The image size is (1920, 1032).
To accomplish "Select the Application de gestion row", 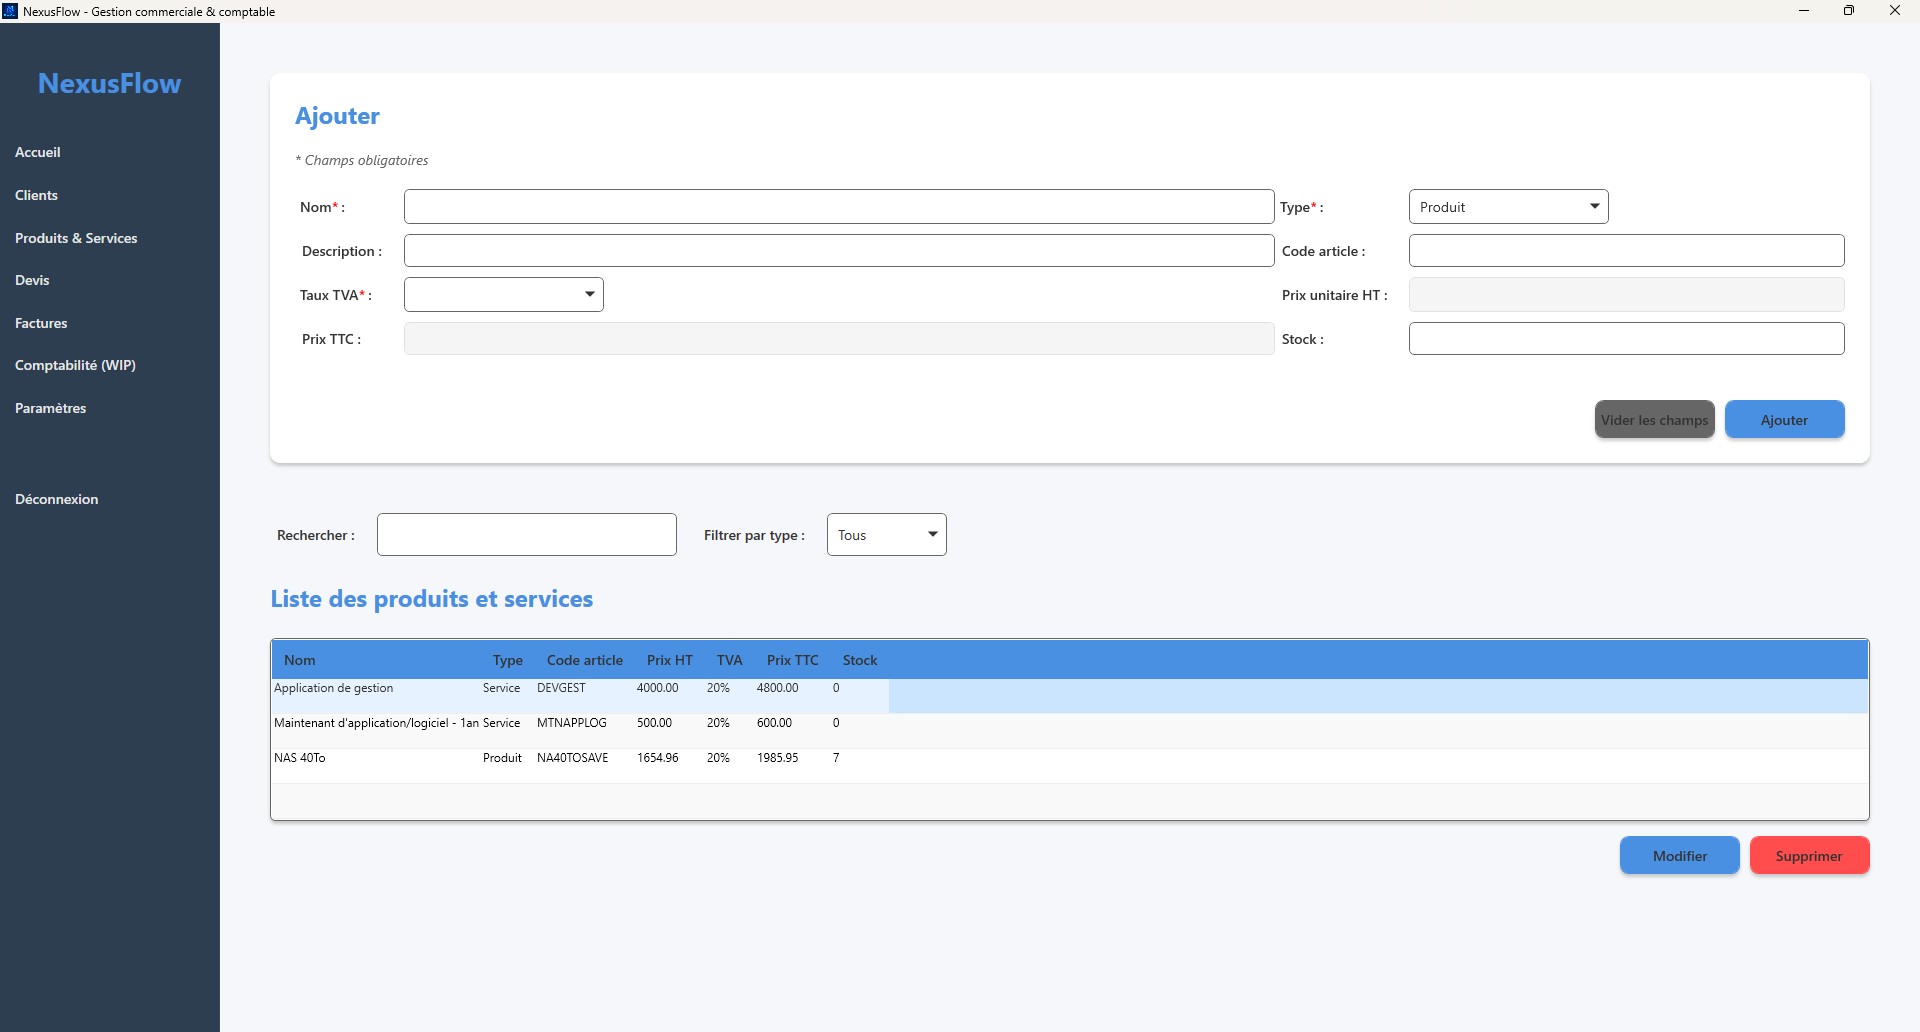I will (x=1069, y=696).
